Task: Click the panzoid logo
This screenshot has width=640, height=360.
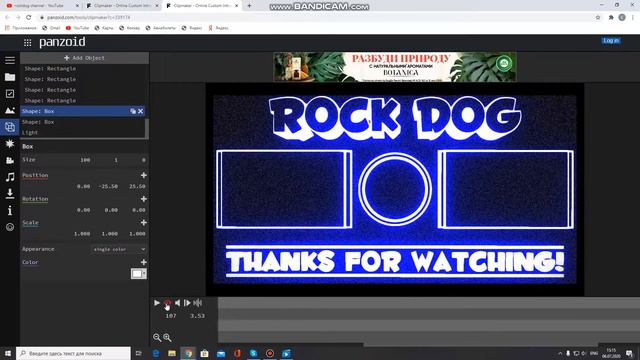Action: pos(62,42)
